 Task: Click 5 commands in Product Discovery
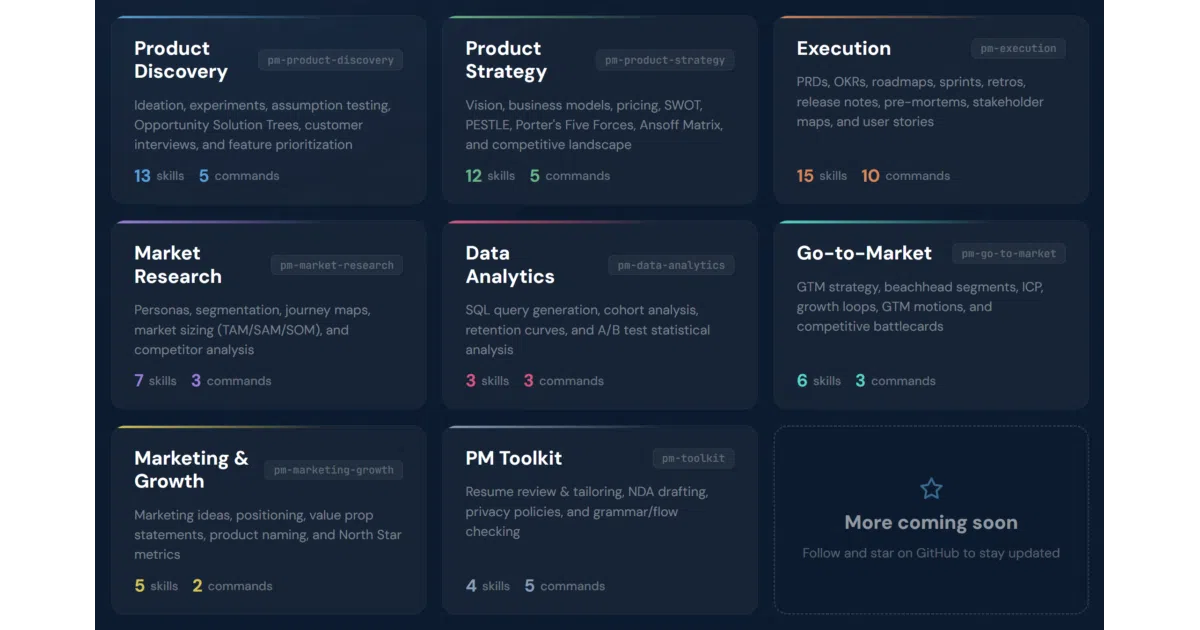point(239,176)
